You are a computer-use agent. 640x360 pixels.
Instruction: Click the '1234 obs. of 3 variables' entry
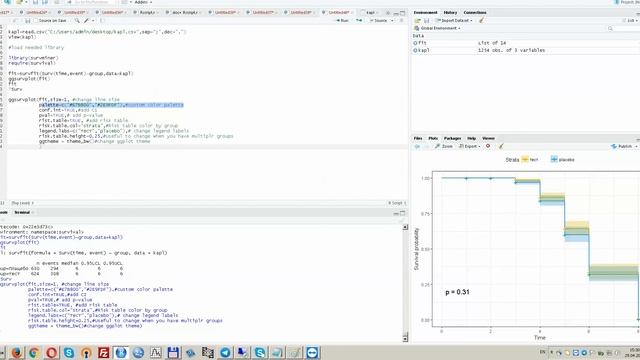point(511,50)
